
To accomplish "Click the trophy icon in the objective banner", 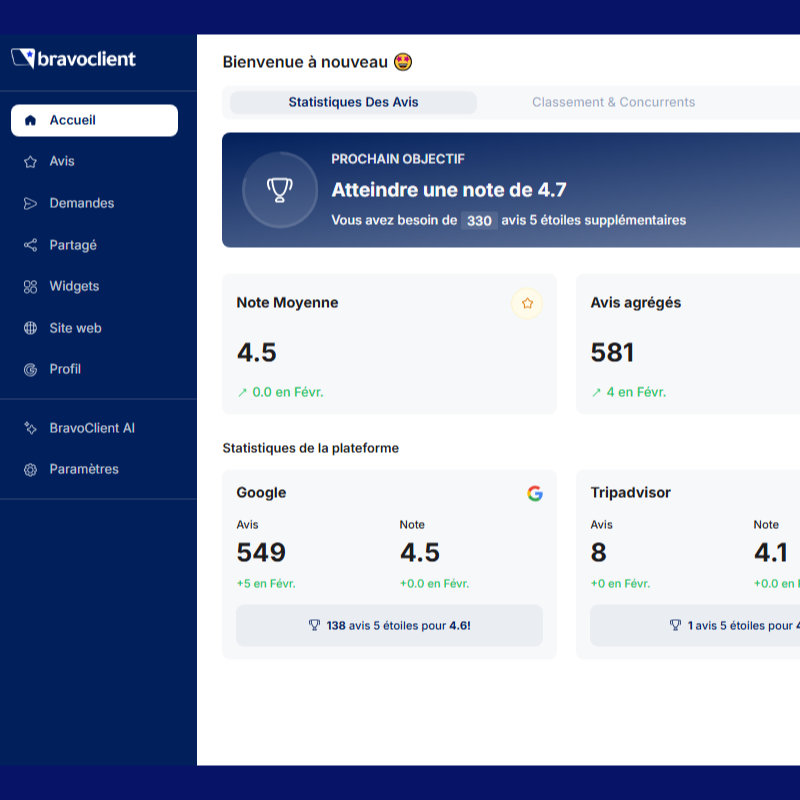I will pos(280,190).
